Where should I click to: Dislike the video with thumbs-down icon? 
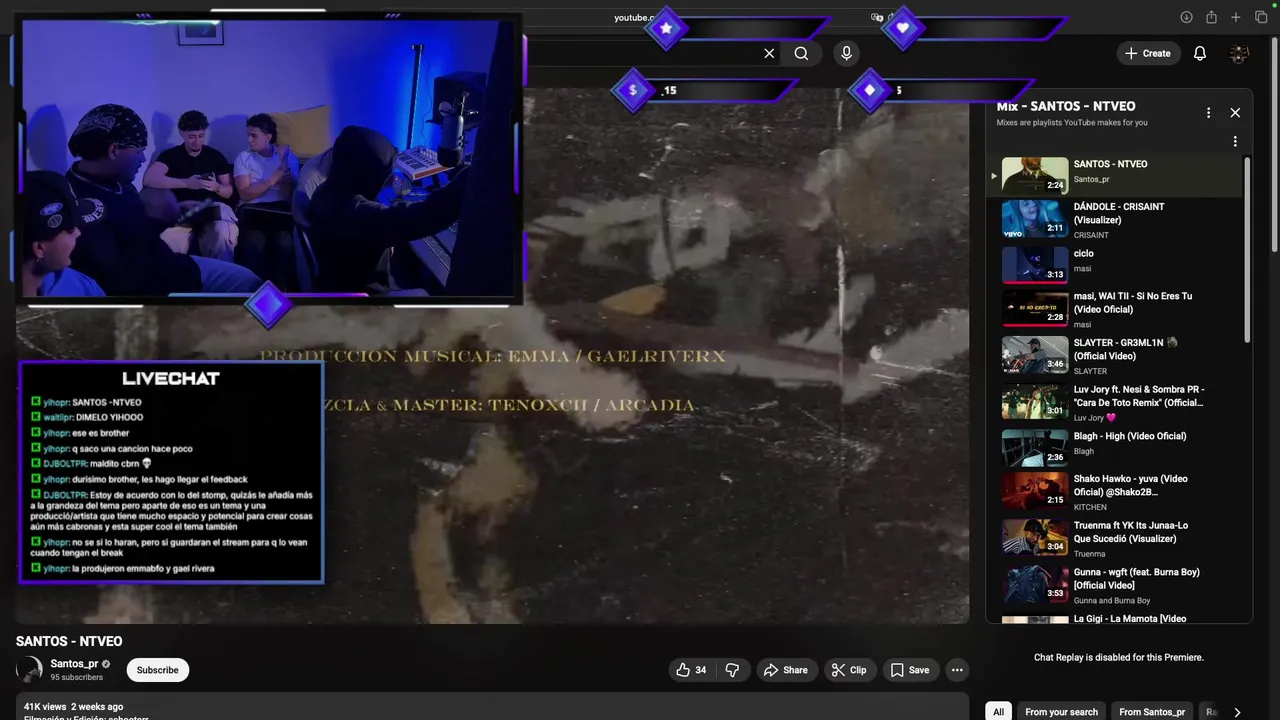coord(732,670)
